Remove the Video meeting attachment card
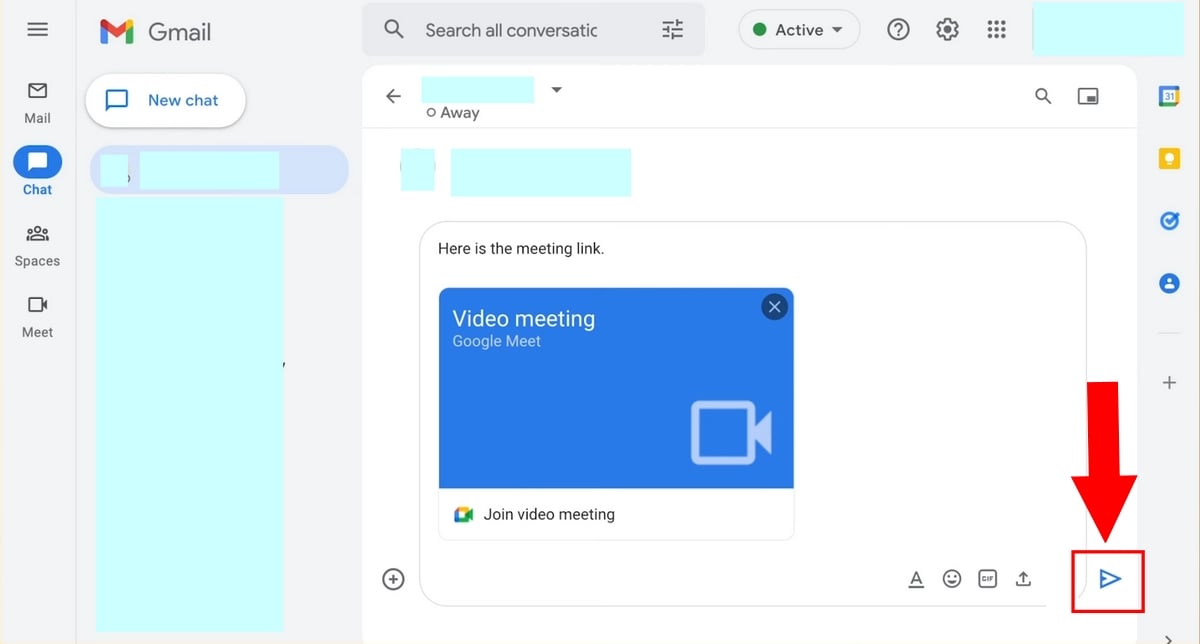 774,307
